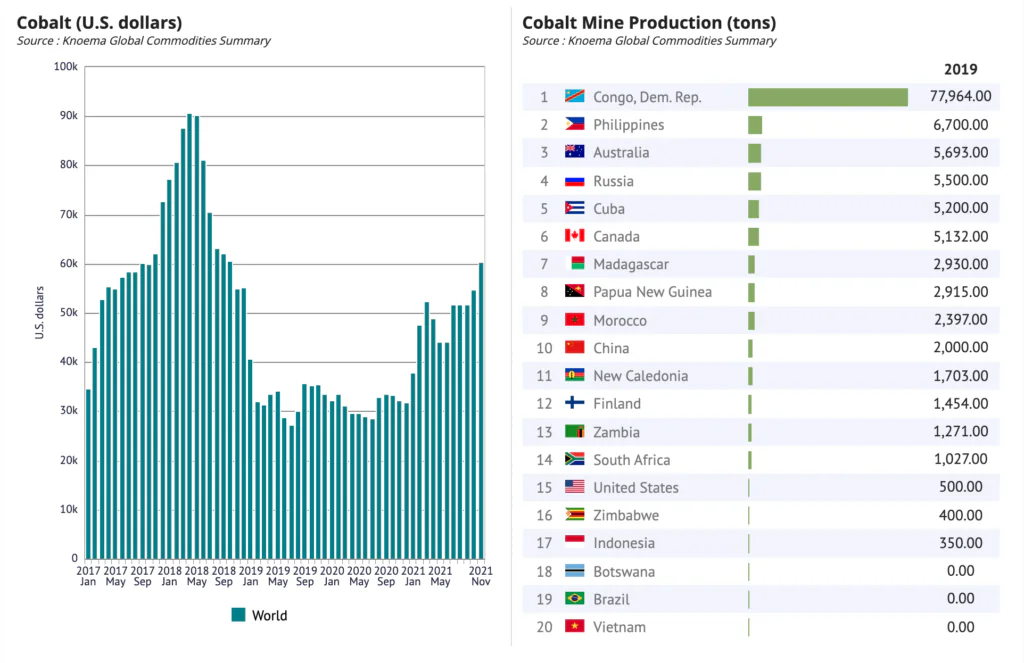This screenshot has width=1024, height=663.
Task: Select the Russia country name
Action: [x=613, y=181]
